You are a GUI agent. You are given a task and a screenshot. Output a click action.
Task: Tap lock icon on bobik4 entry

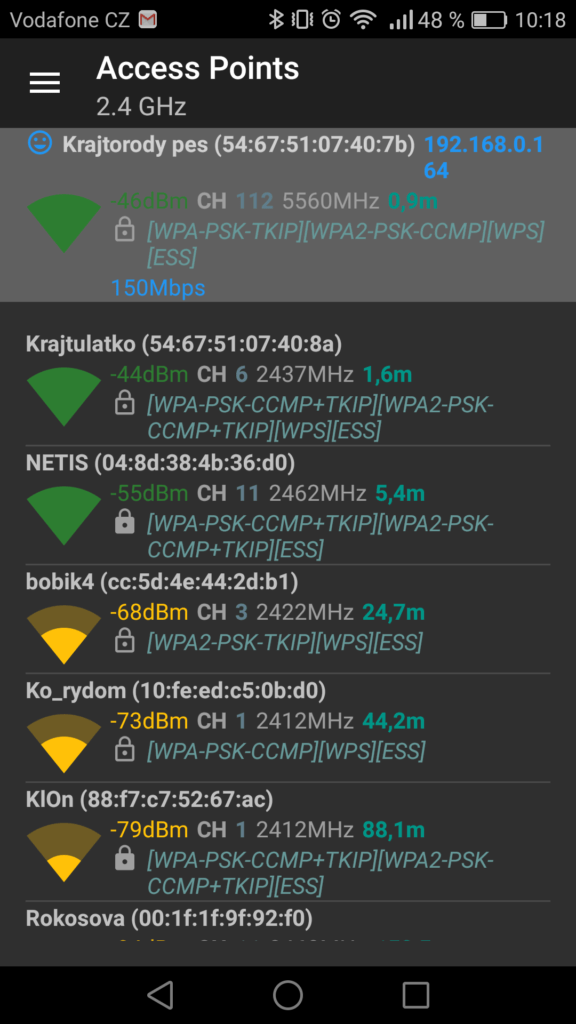coord(124,641)
